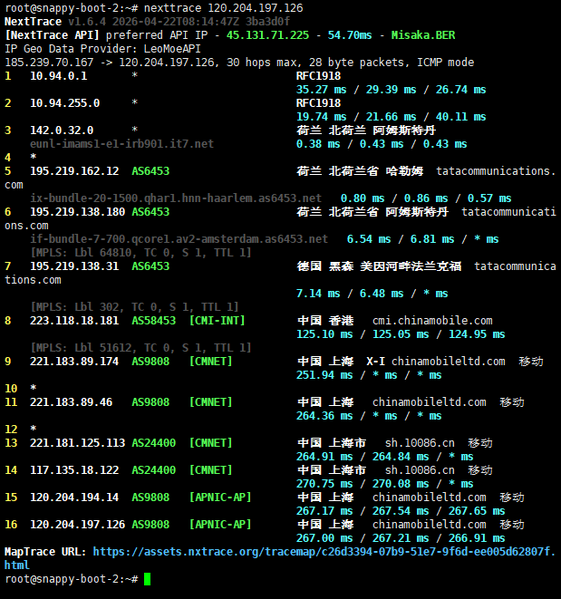Click the 267.00 ms latency value
The width and height of the screenshot is (561, 599).
point(325,538)
